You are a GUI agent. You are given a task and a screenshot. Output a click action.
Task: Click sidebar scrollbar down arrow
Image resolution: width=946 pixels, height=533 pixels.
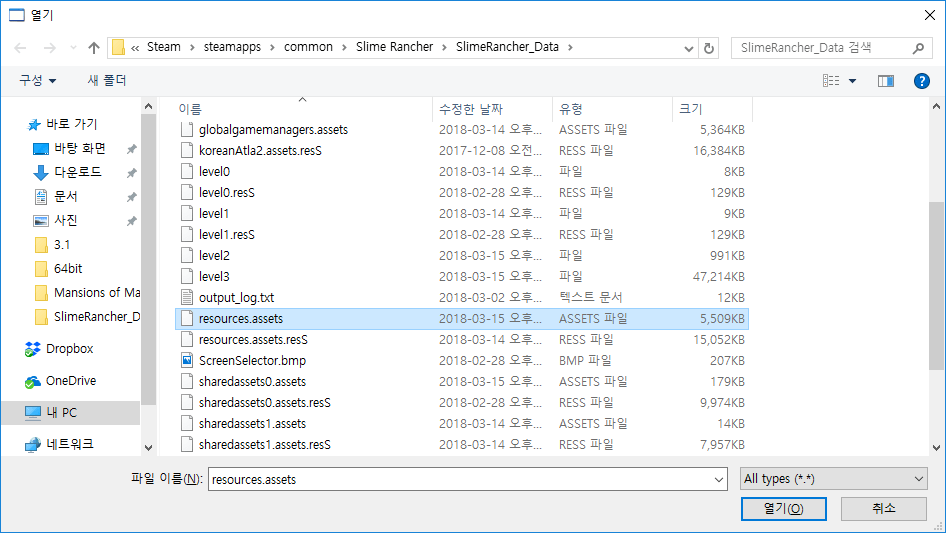pos(148,447)
